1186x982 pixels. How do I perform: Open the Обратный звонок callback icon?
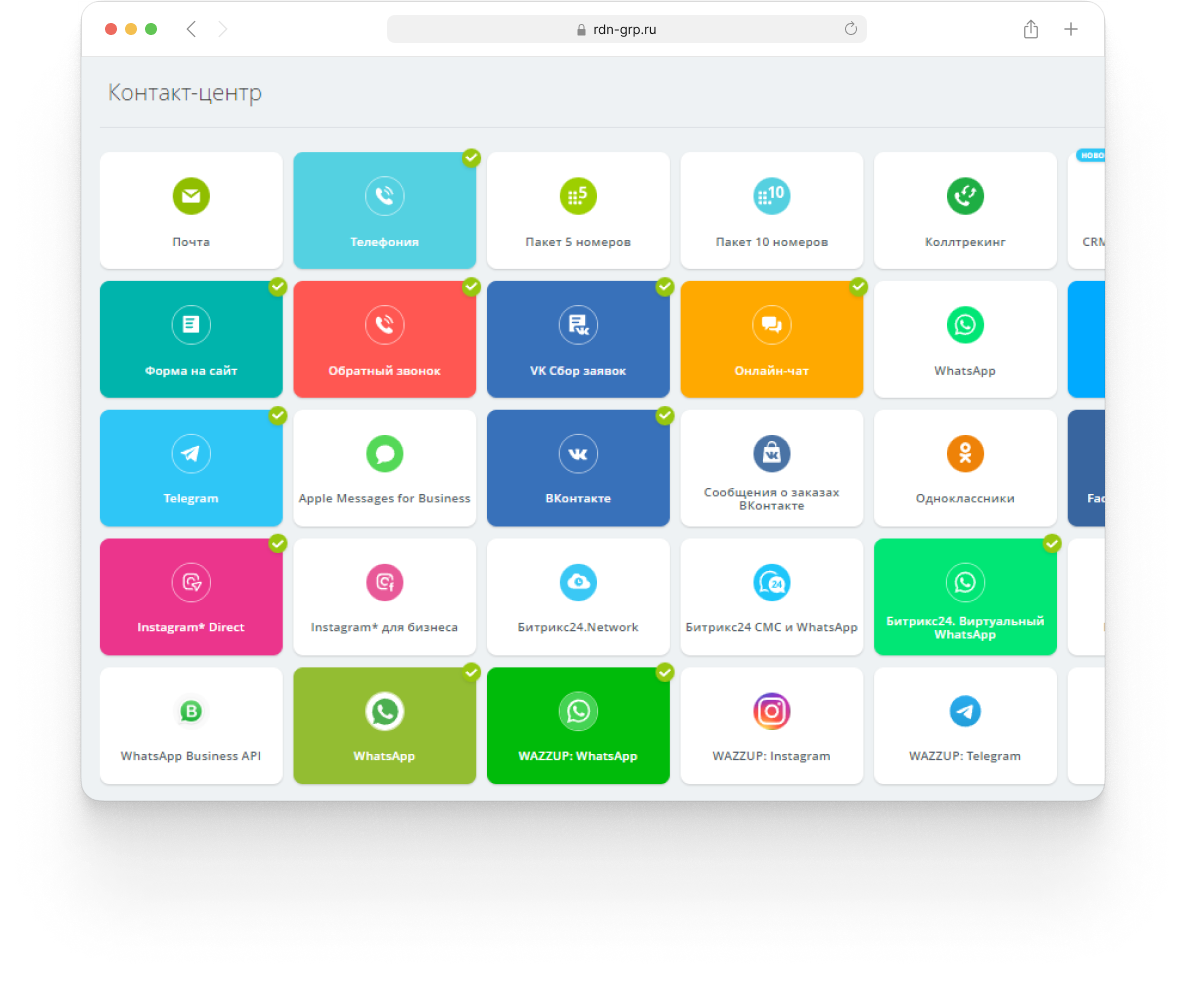384,325
